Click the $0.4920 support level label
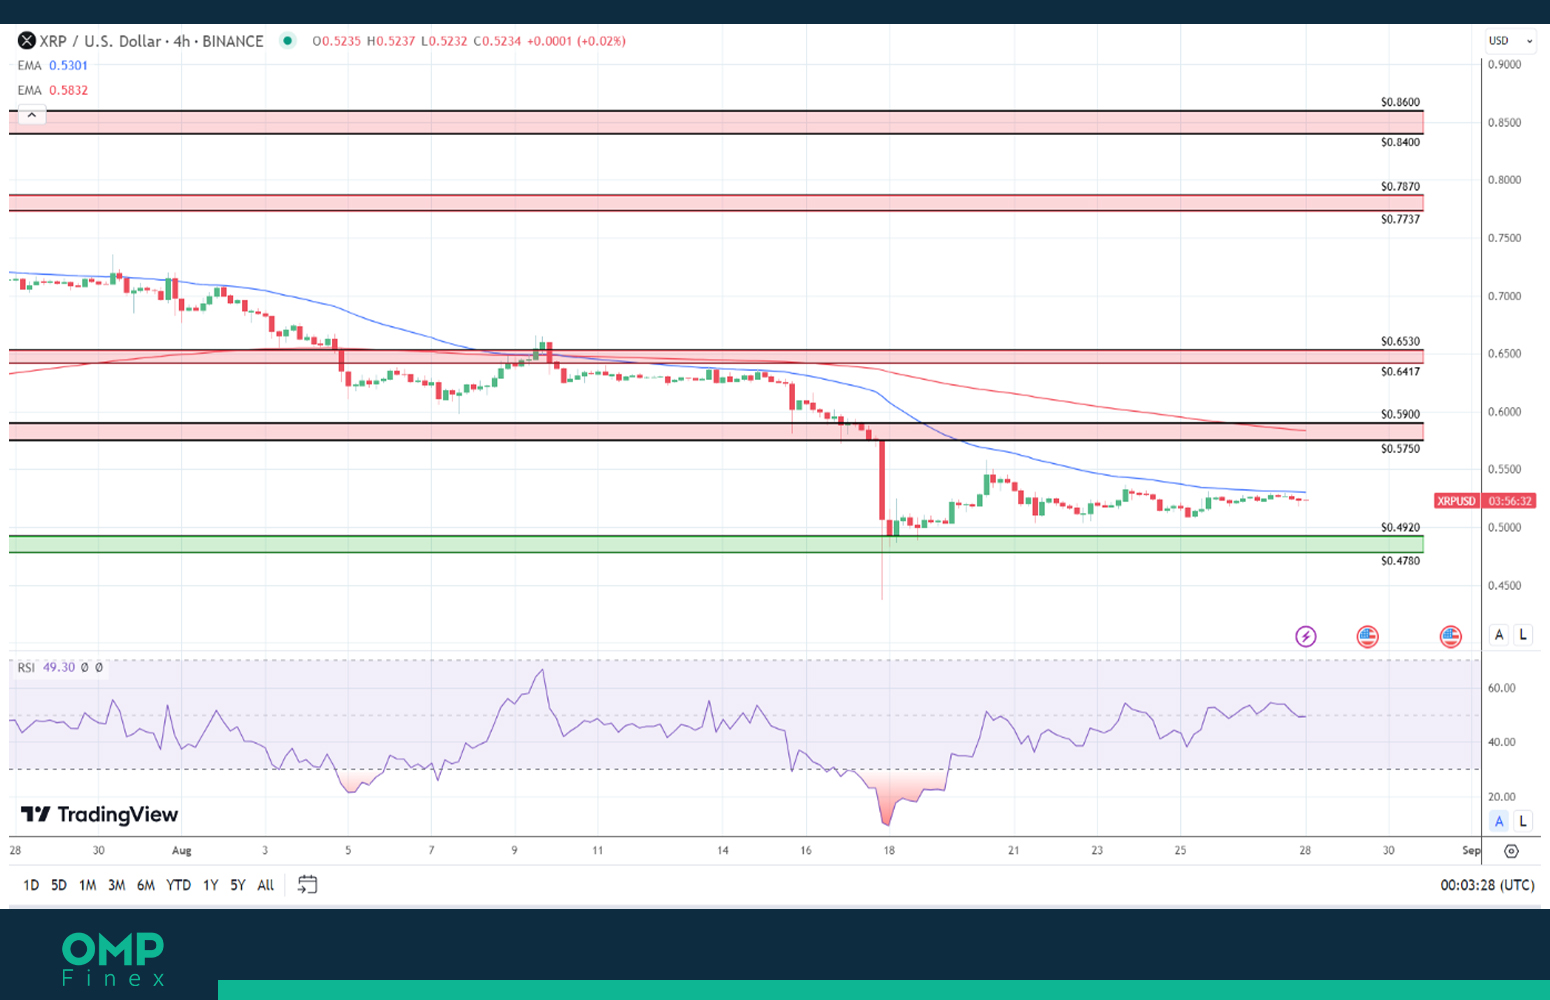 [x=1400, y=527]
